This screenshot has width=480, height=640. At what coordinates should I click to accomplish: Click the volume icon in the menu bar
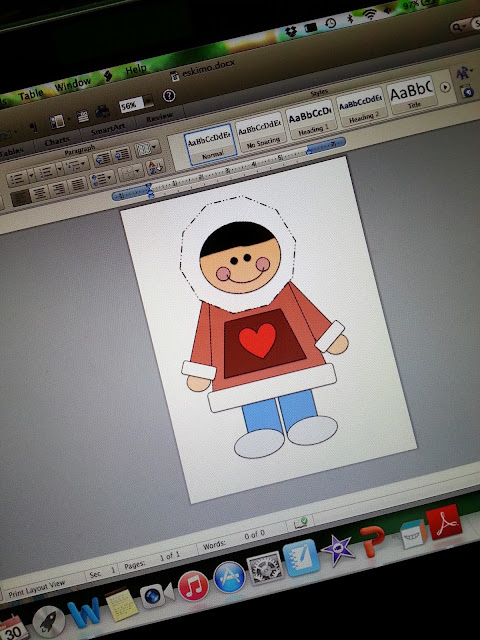coord(388,11)
